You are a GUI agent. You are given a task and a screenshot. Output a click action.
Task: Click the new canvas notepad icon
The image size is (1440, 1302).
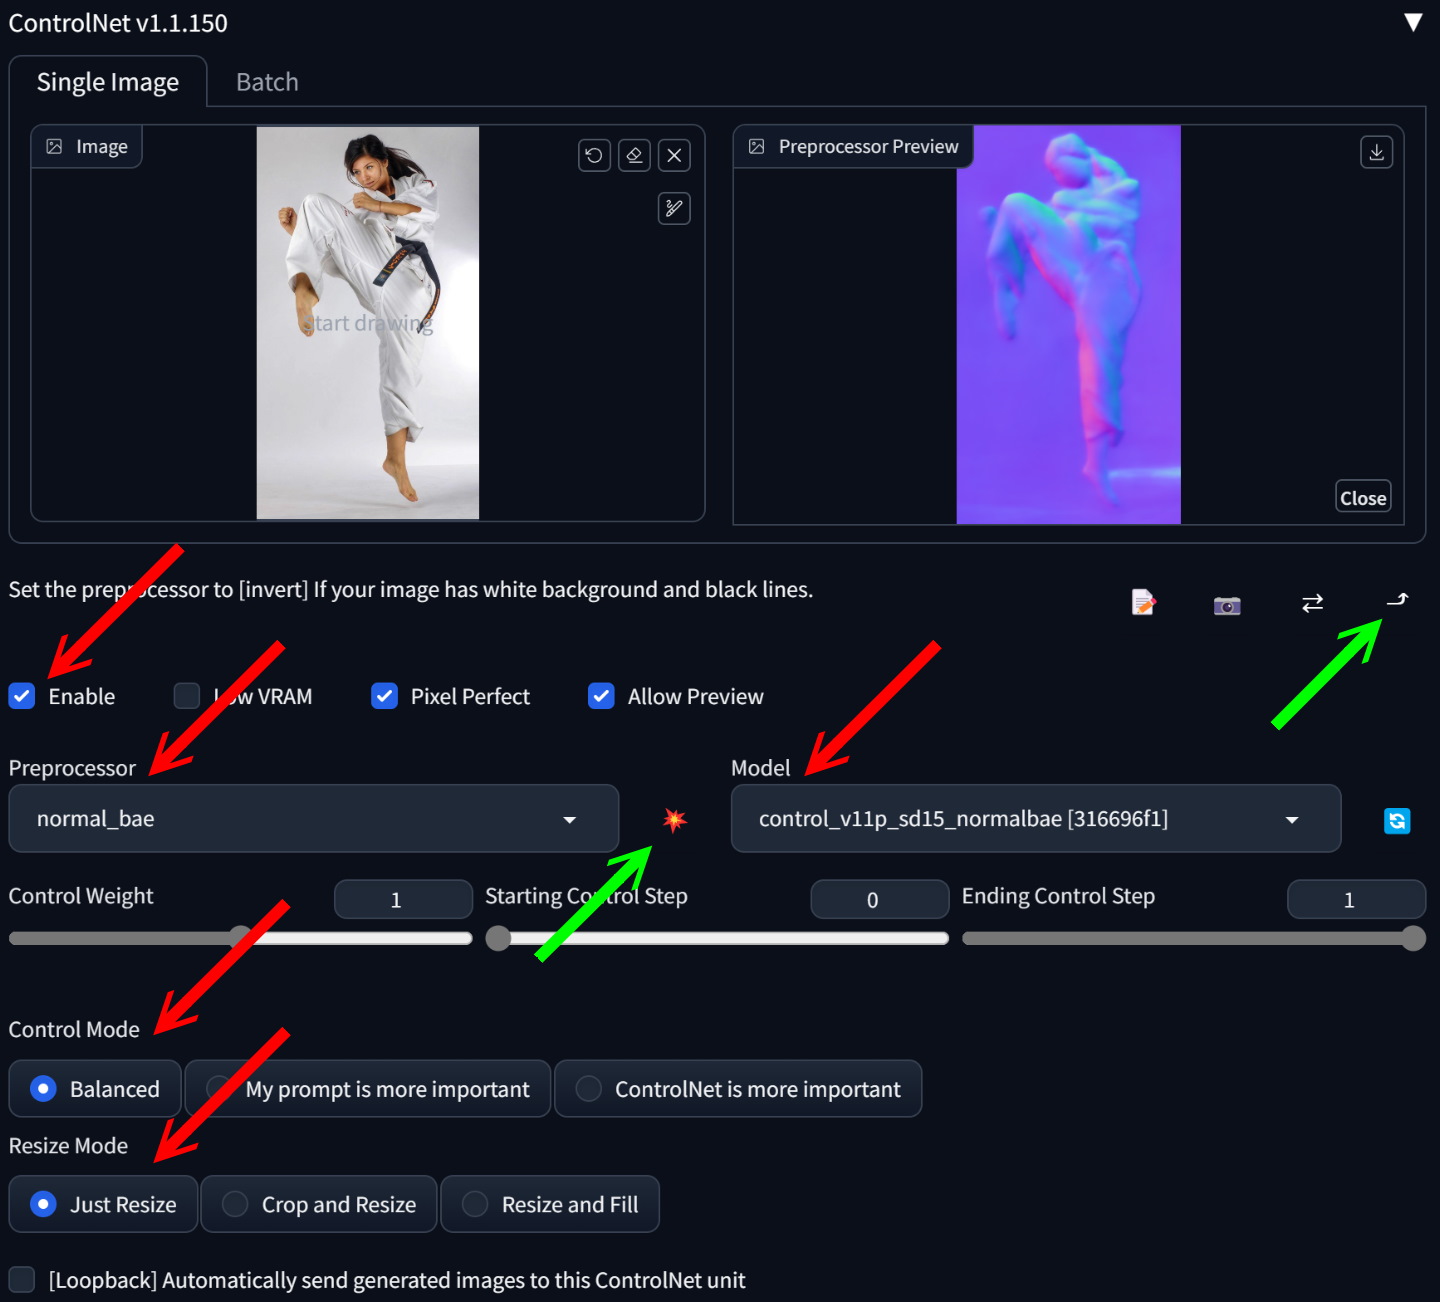pyautogui.click(x=1143, y=602)
